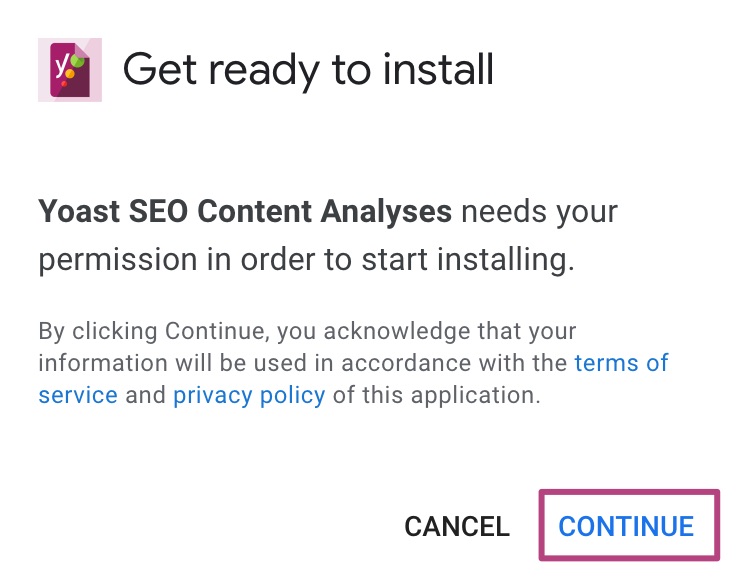Viewport: 748px width, 588px height.
Task: Click the "needs your" text after app name
Action: pyautogui.click(x=539, y=212)
